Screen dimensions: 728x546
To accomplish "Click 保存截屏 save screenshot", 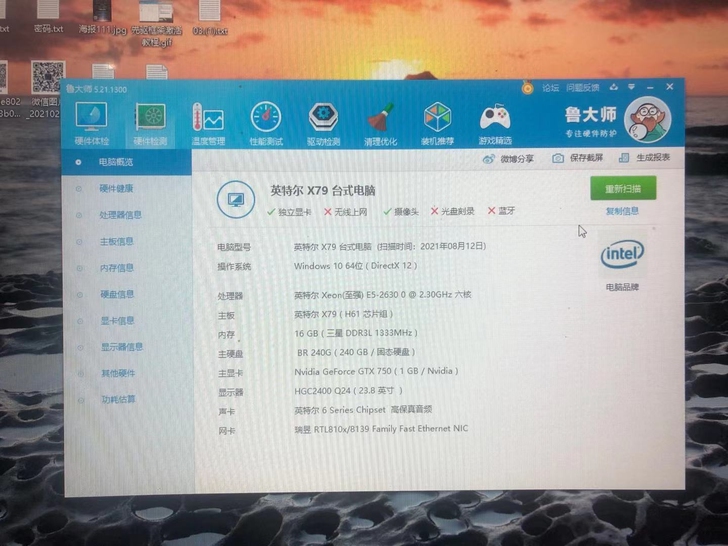I will click(578, 158).
